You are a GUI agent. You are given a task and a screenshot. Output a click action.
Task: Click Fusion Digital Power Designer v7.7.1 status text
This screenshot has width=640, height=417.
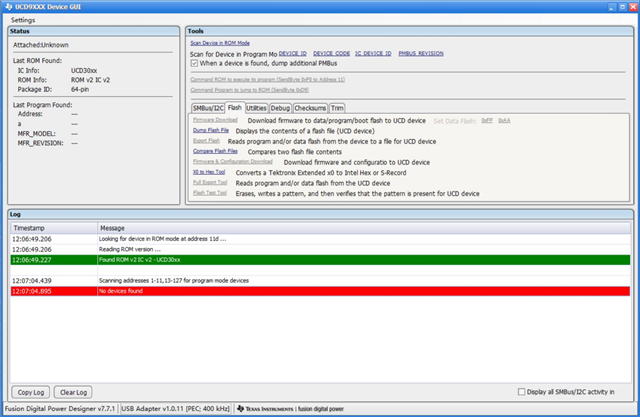tap(60, 408)
